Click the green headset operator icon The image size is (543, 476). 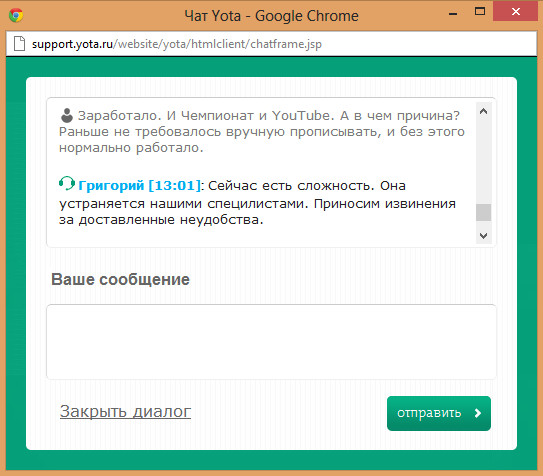click(x=67, y=183)
